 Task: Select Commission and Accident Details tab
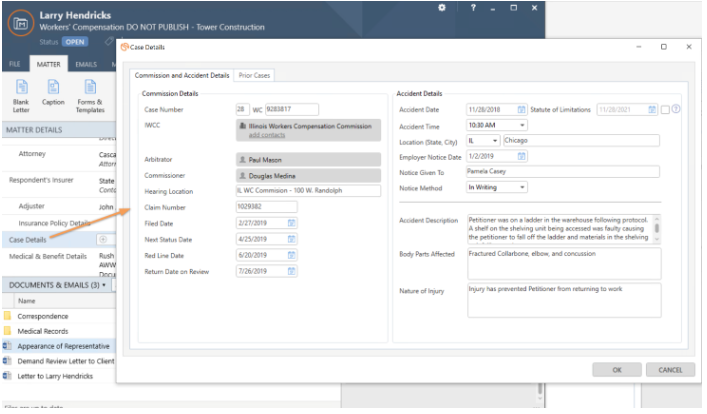tap(182, 75)
